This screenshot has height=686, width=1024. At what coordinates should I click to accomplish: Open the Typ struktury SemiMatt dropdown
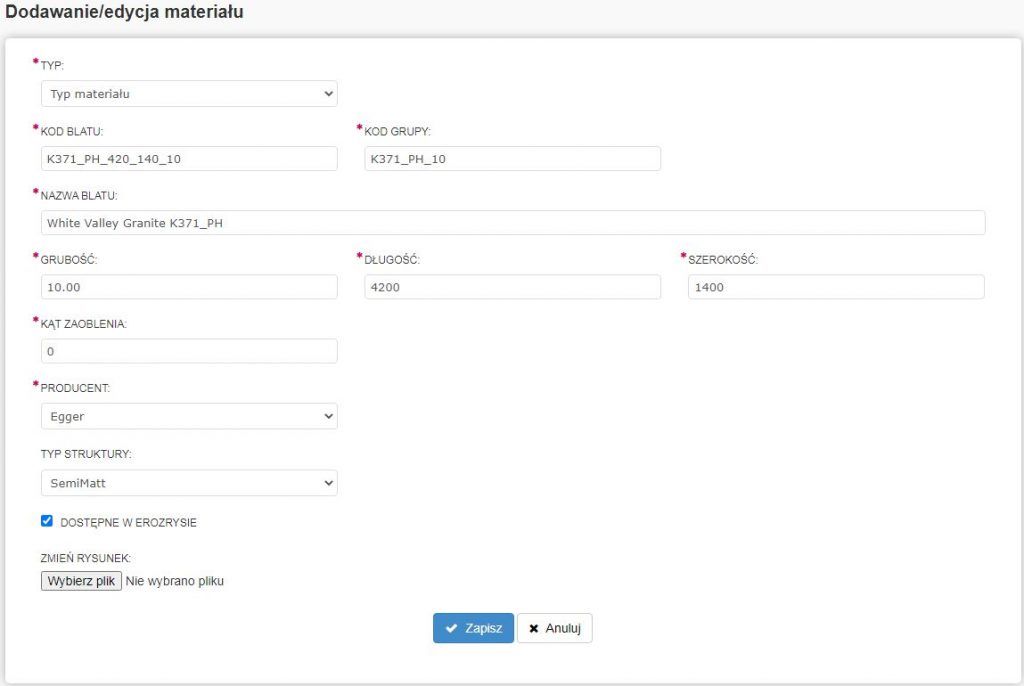(189, 483)
